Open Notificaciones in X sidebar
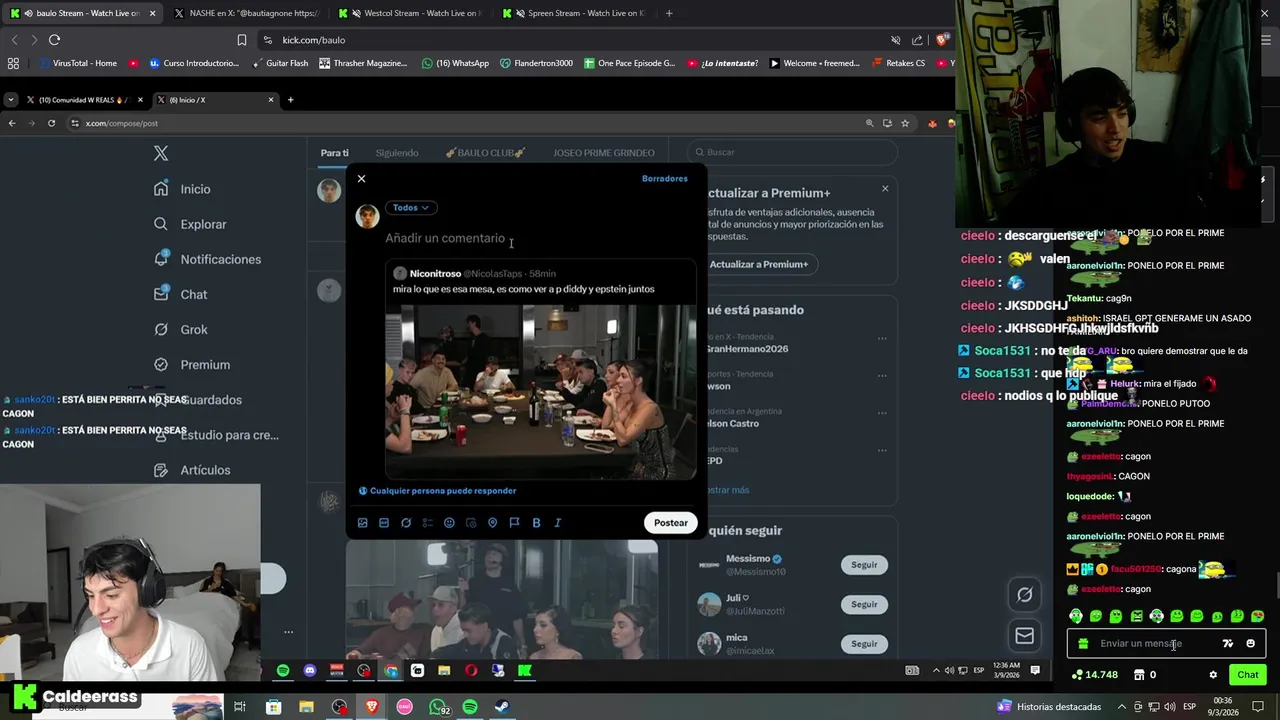 pyautogui.click(x=208, y=259)
